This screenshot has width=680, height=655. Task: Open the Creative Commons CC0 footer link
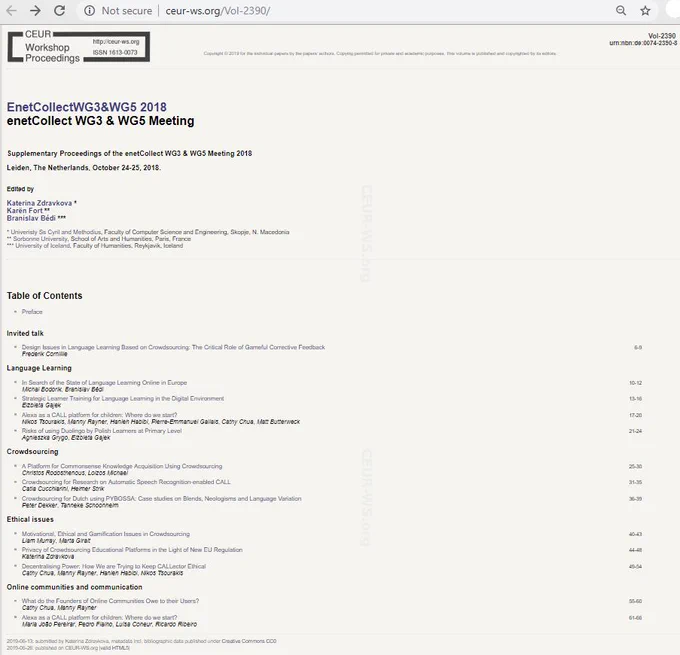(249, 641)
